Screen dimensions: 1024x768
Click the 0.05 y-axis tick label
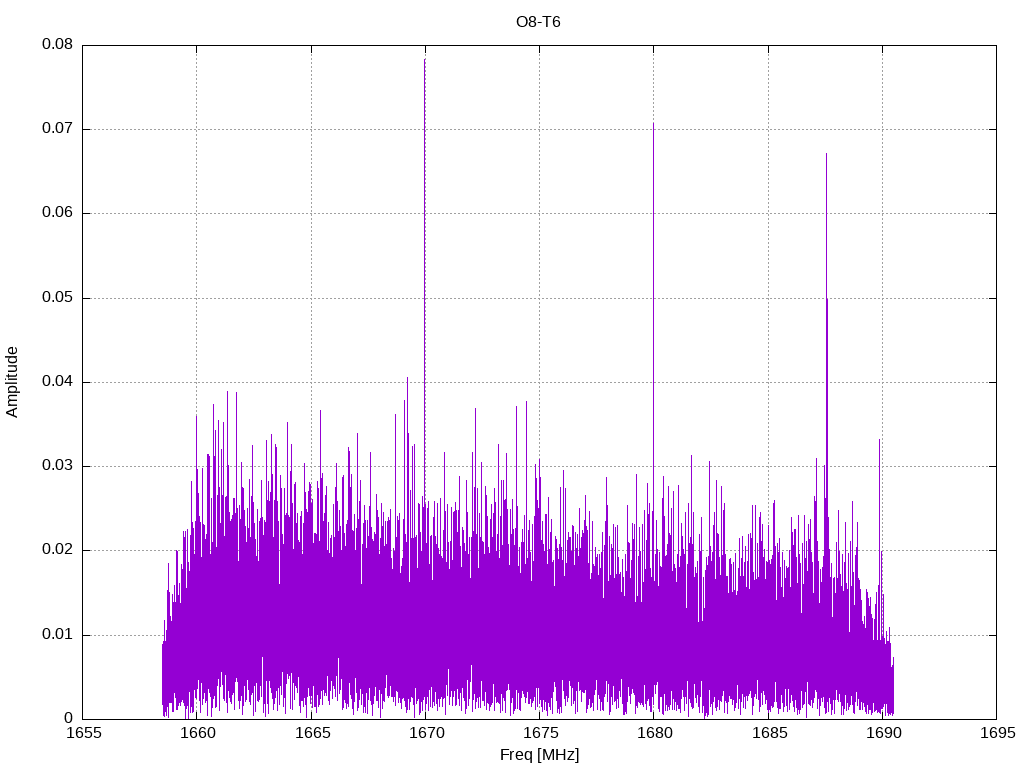coord(57,298)
